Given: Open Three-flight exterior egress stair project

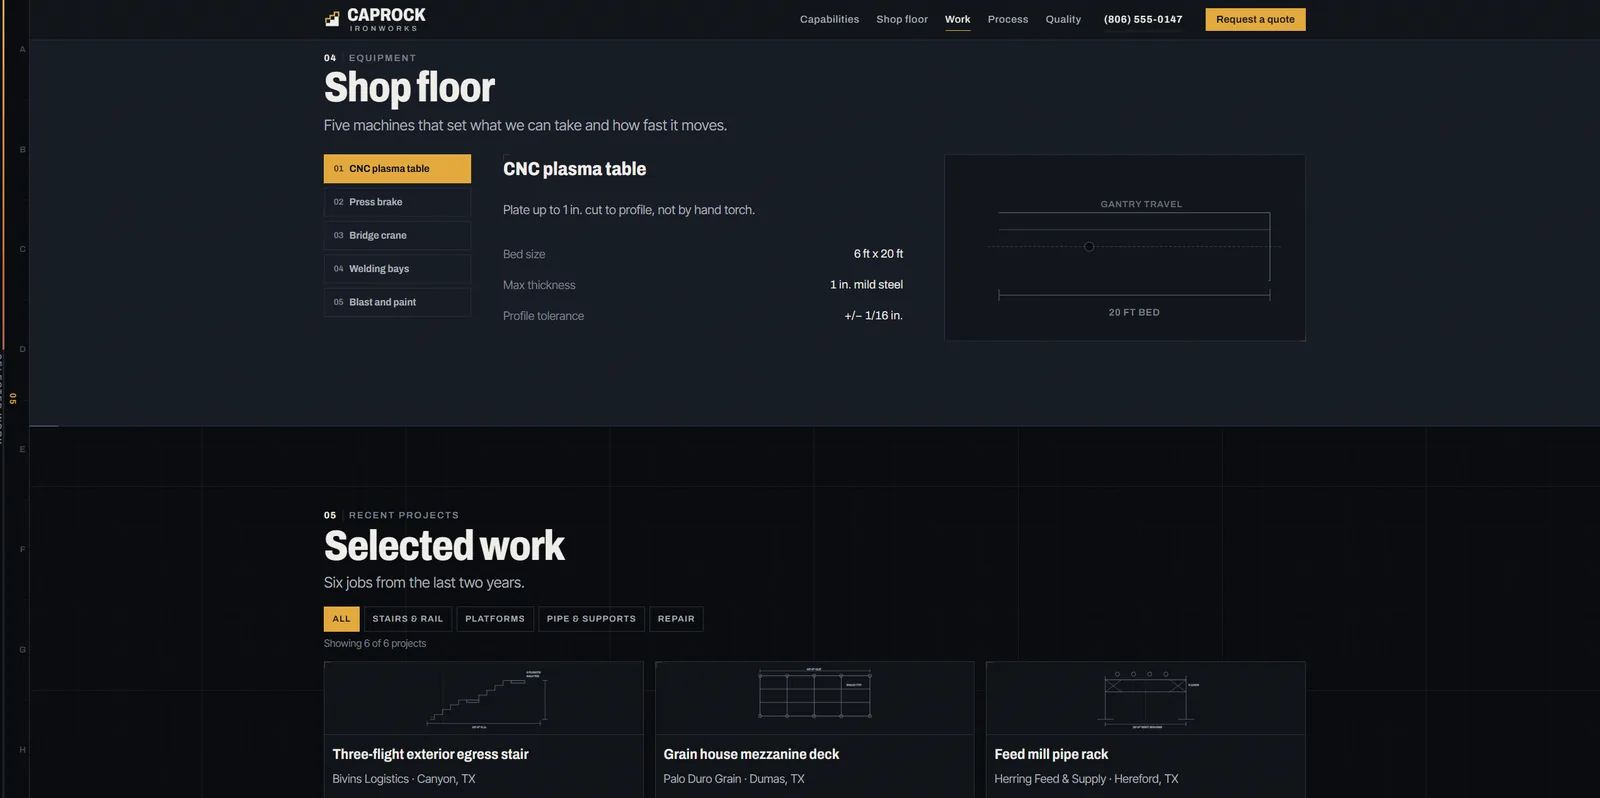Looking at the screenshot, I should (430, 754).
